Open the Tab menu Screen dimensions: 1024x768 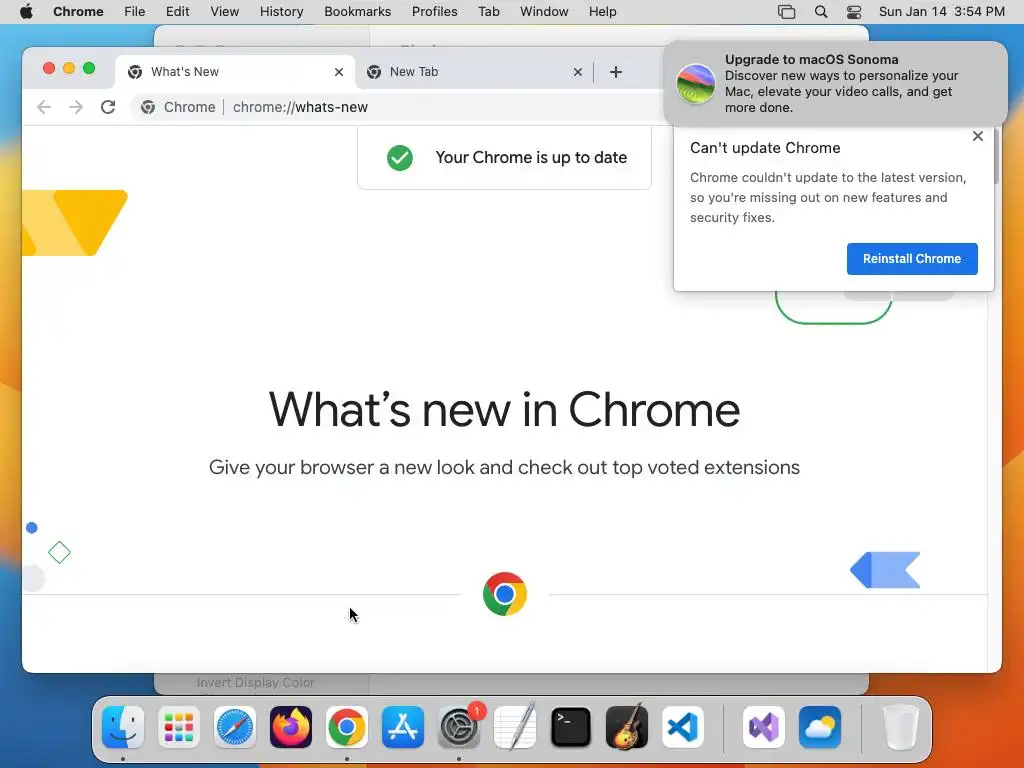pyautogui.click(x=488, y=12)
